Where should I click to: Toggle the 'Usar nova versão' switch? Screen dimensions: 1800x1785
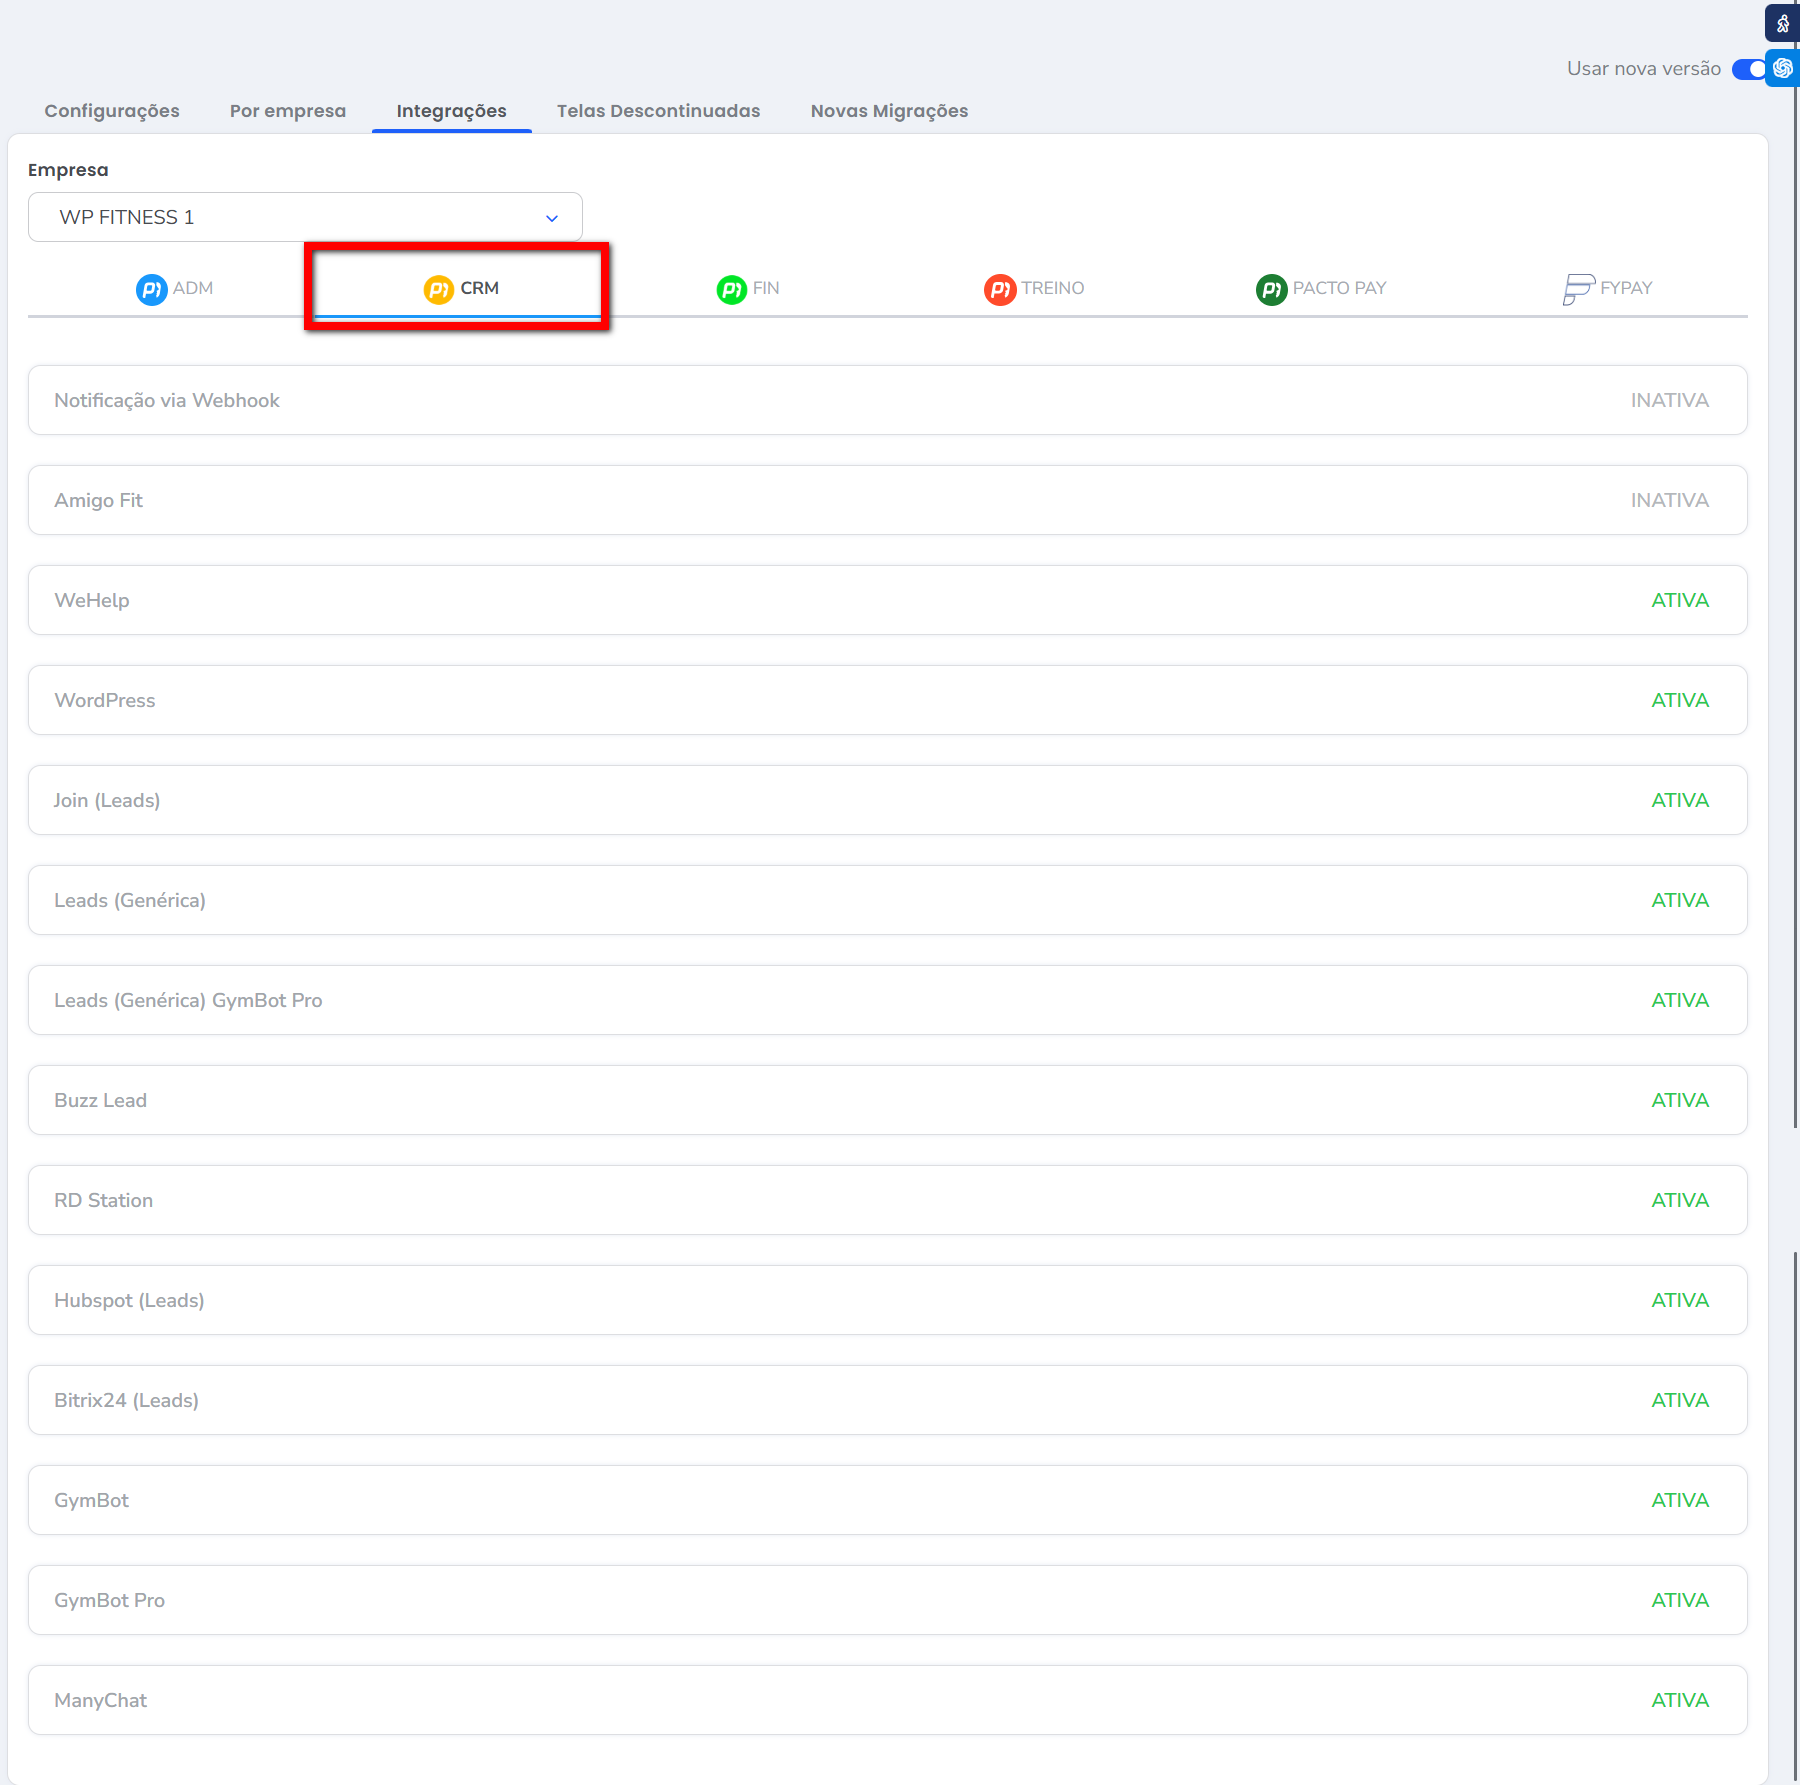click(1748, 69)
